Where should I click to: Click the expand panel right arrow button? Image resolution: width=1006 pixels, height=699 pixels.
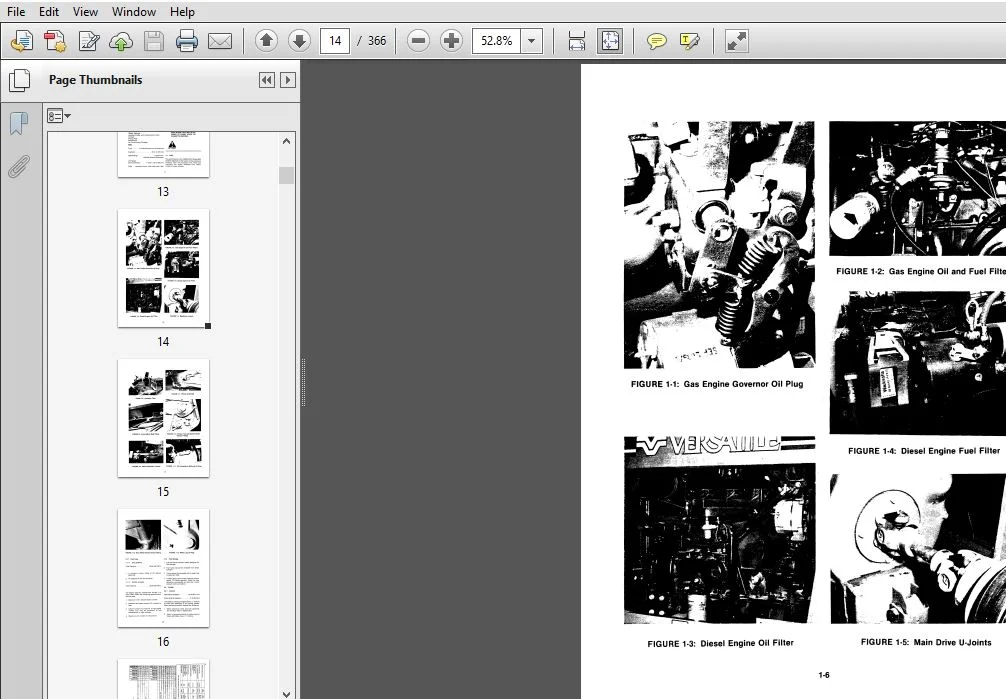click(287, 80)
